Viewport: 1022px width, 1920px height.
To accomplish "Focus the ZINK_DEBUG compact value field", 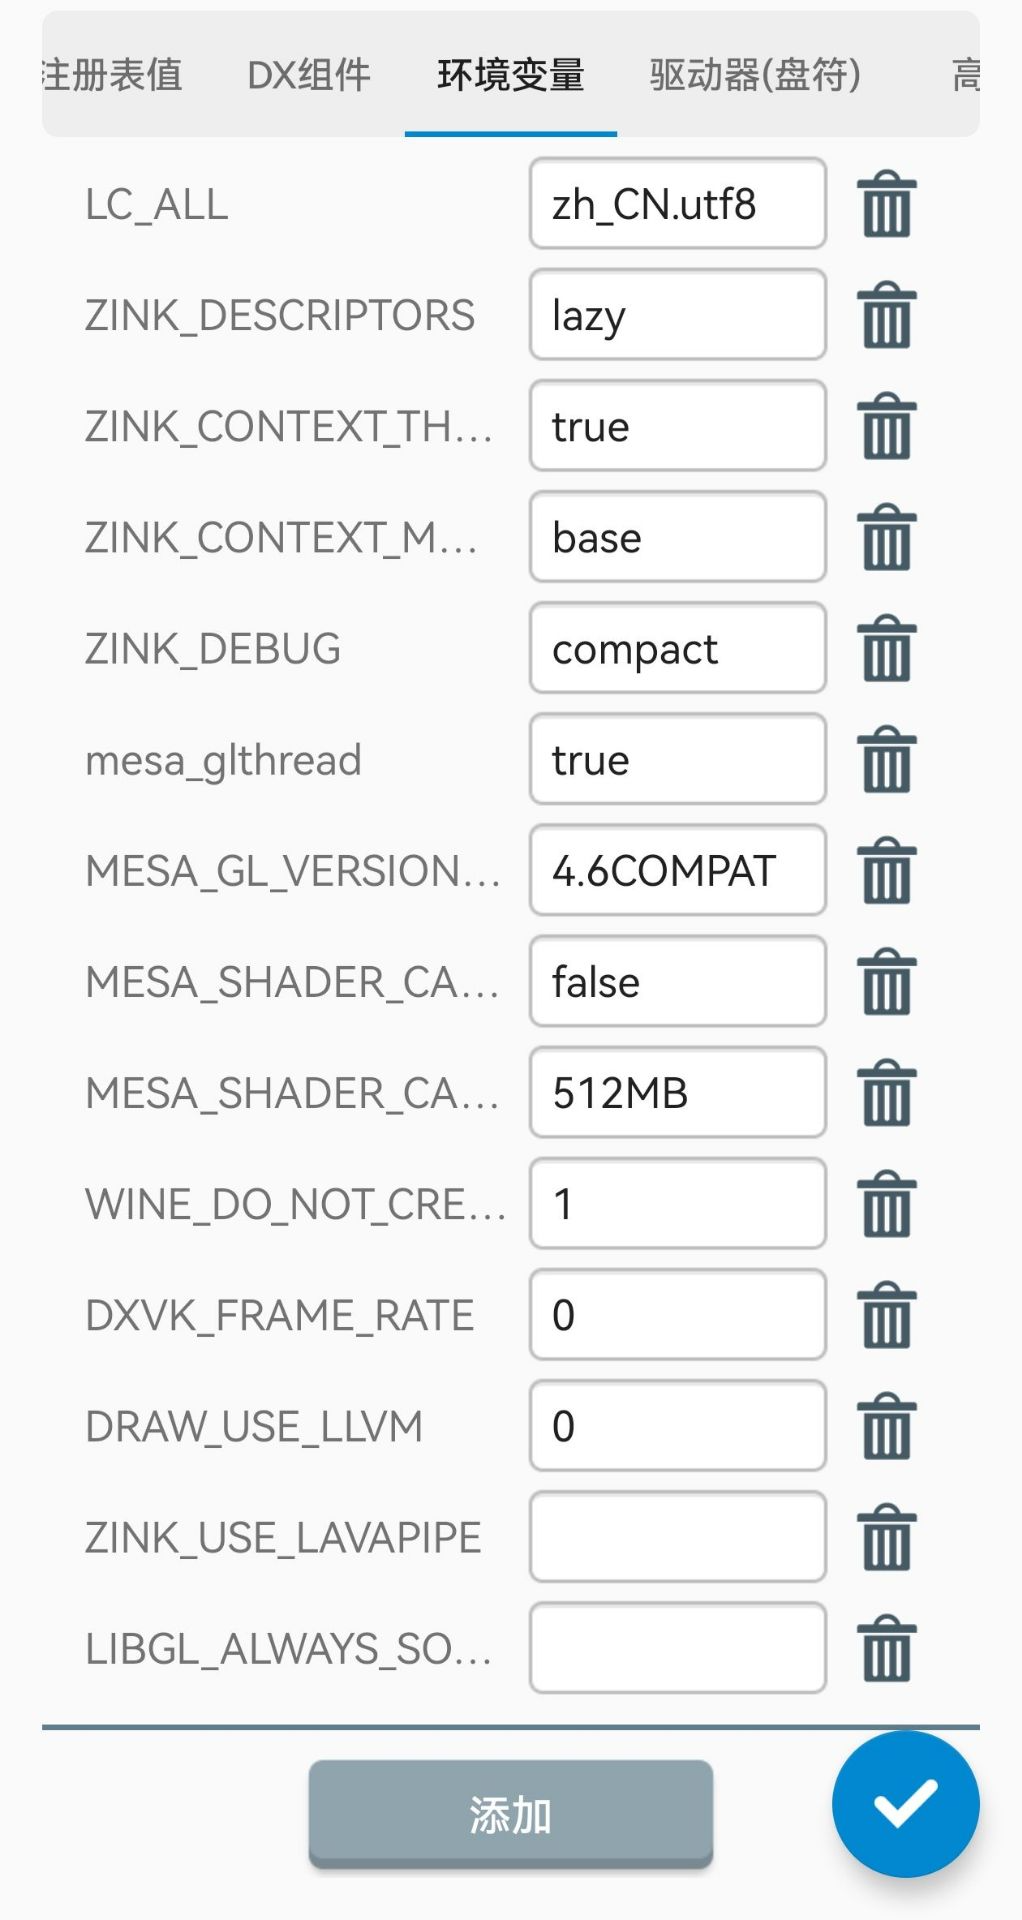I will coord(678,647).
